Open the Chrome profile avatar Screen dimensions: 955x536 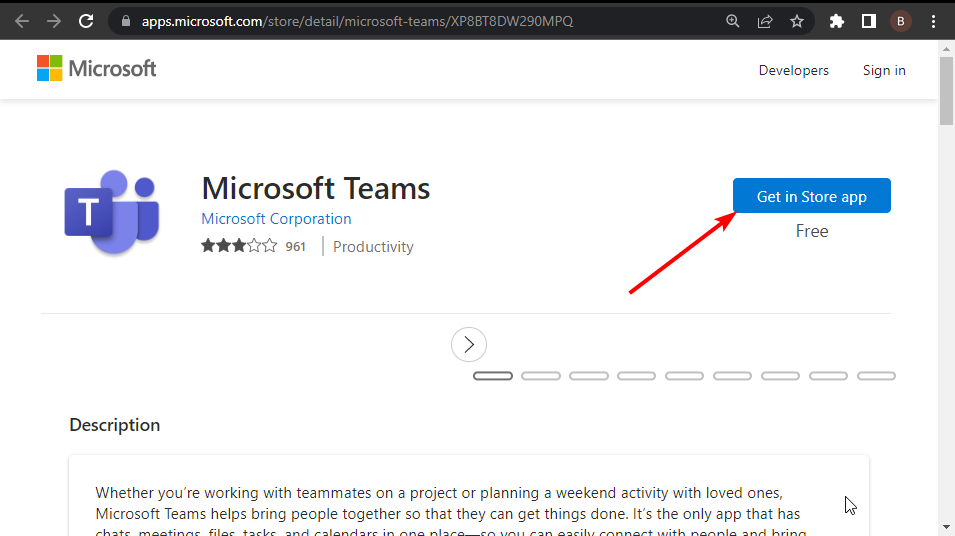click(901, 21)
